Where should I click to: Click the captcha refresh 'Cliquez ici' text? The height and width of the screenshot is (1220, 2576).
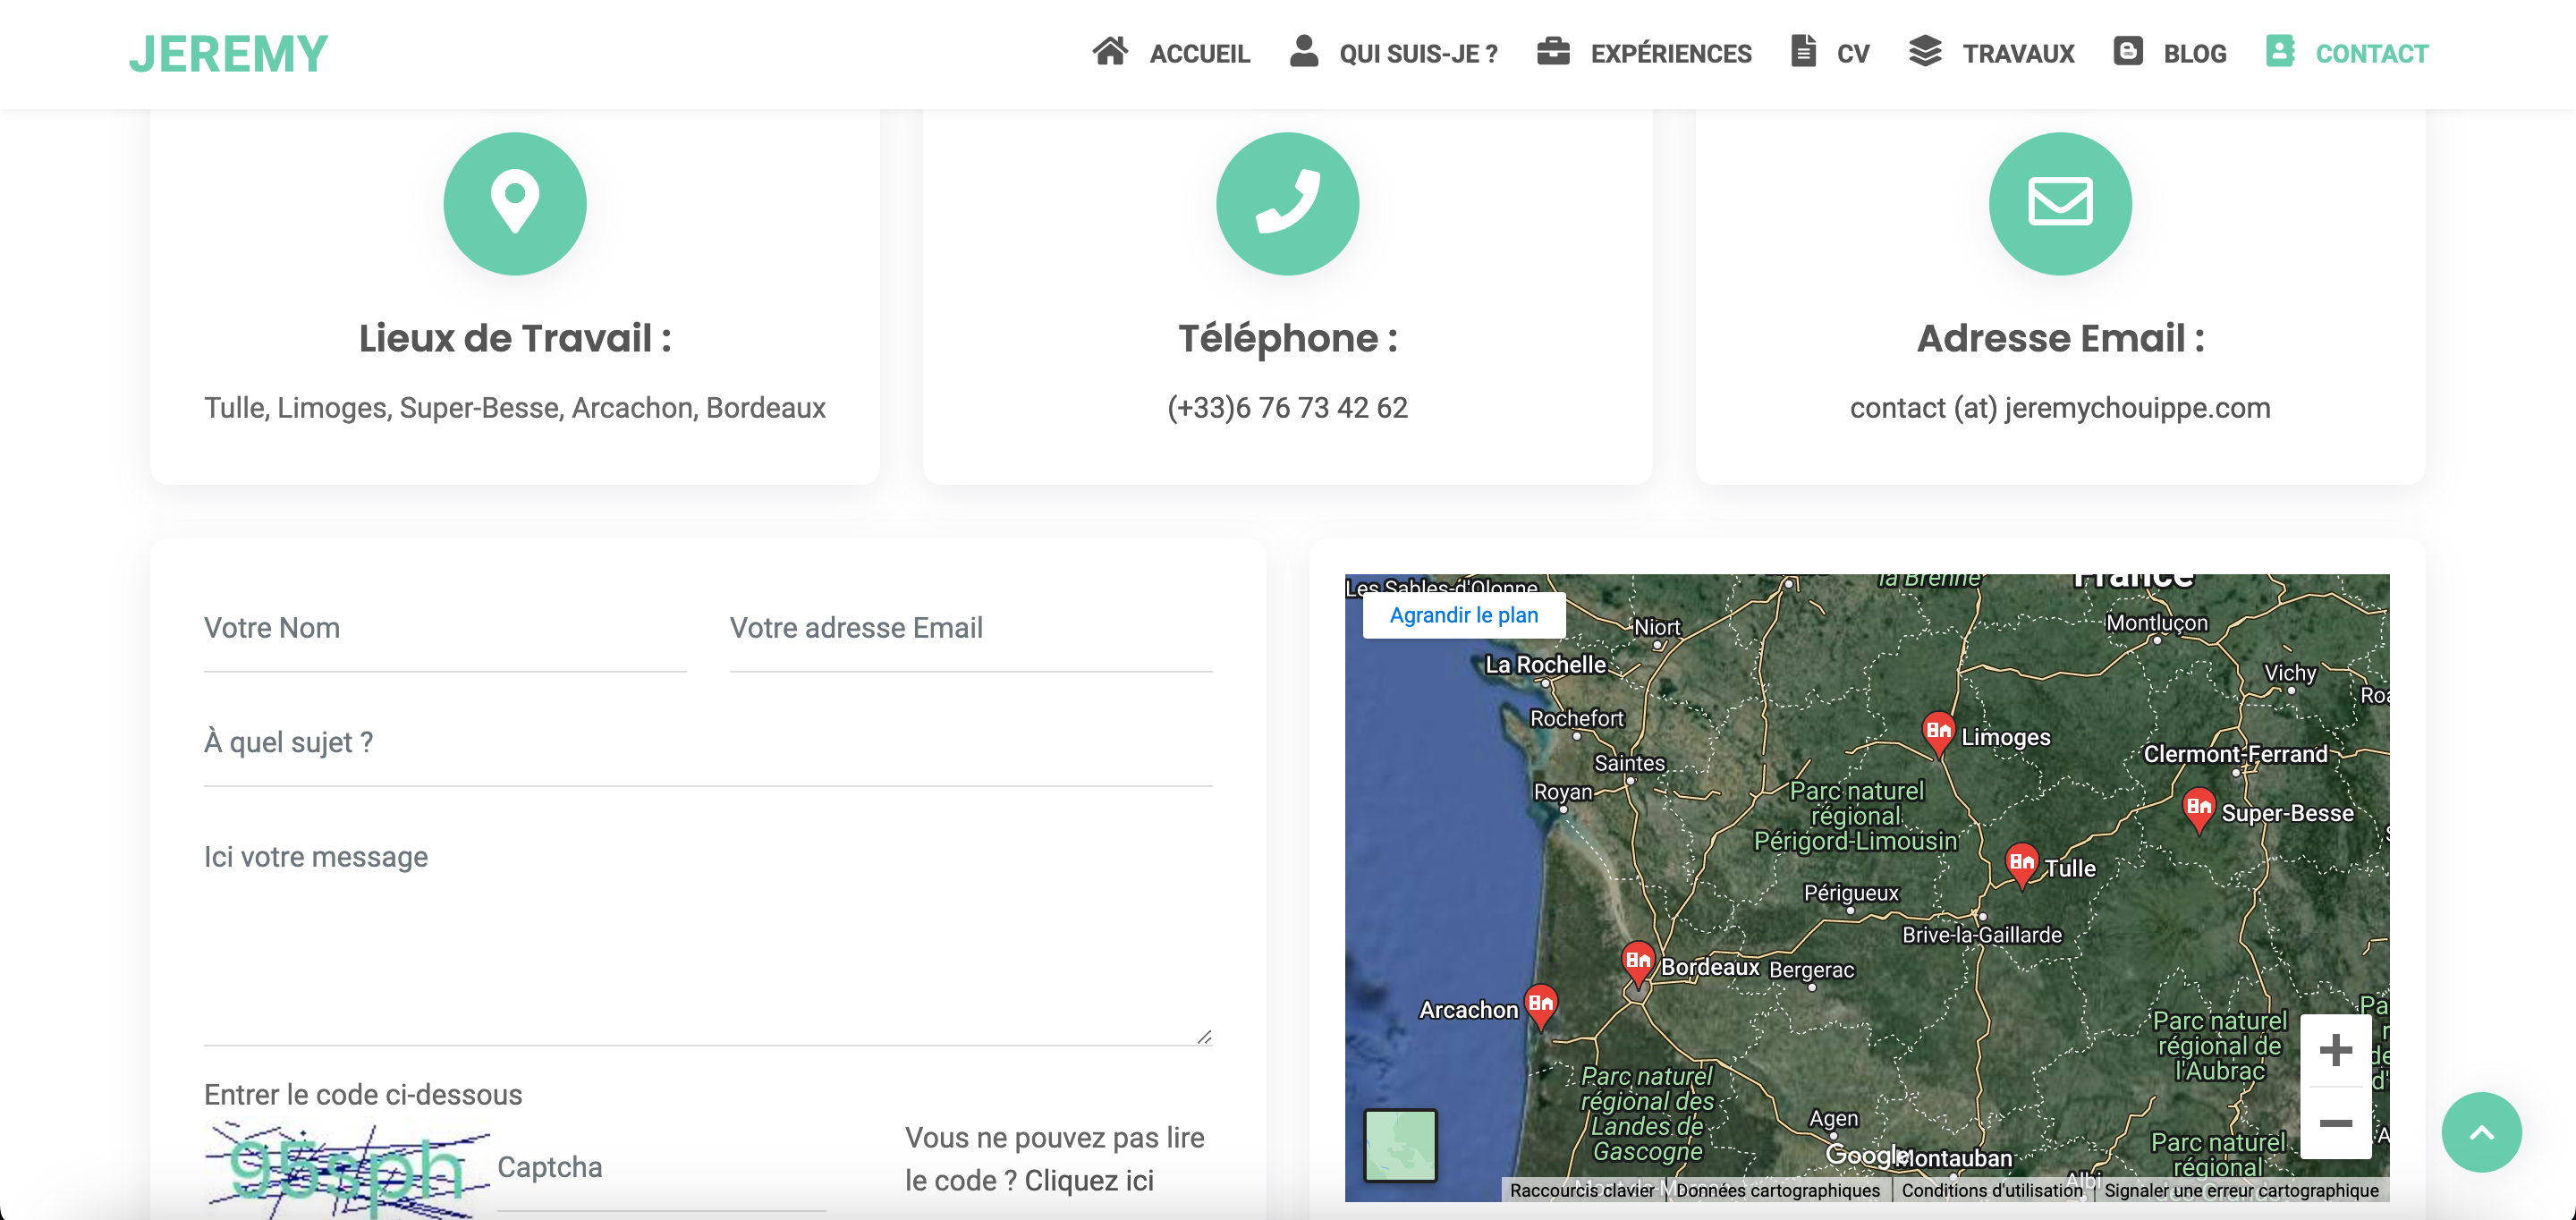[x=1088, y=1180]
